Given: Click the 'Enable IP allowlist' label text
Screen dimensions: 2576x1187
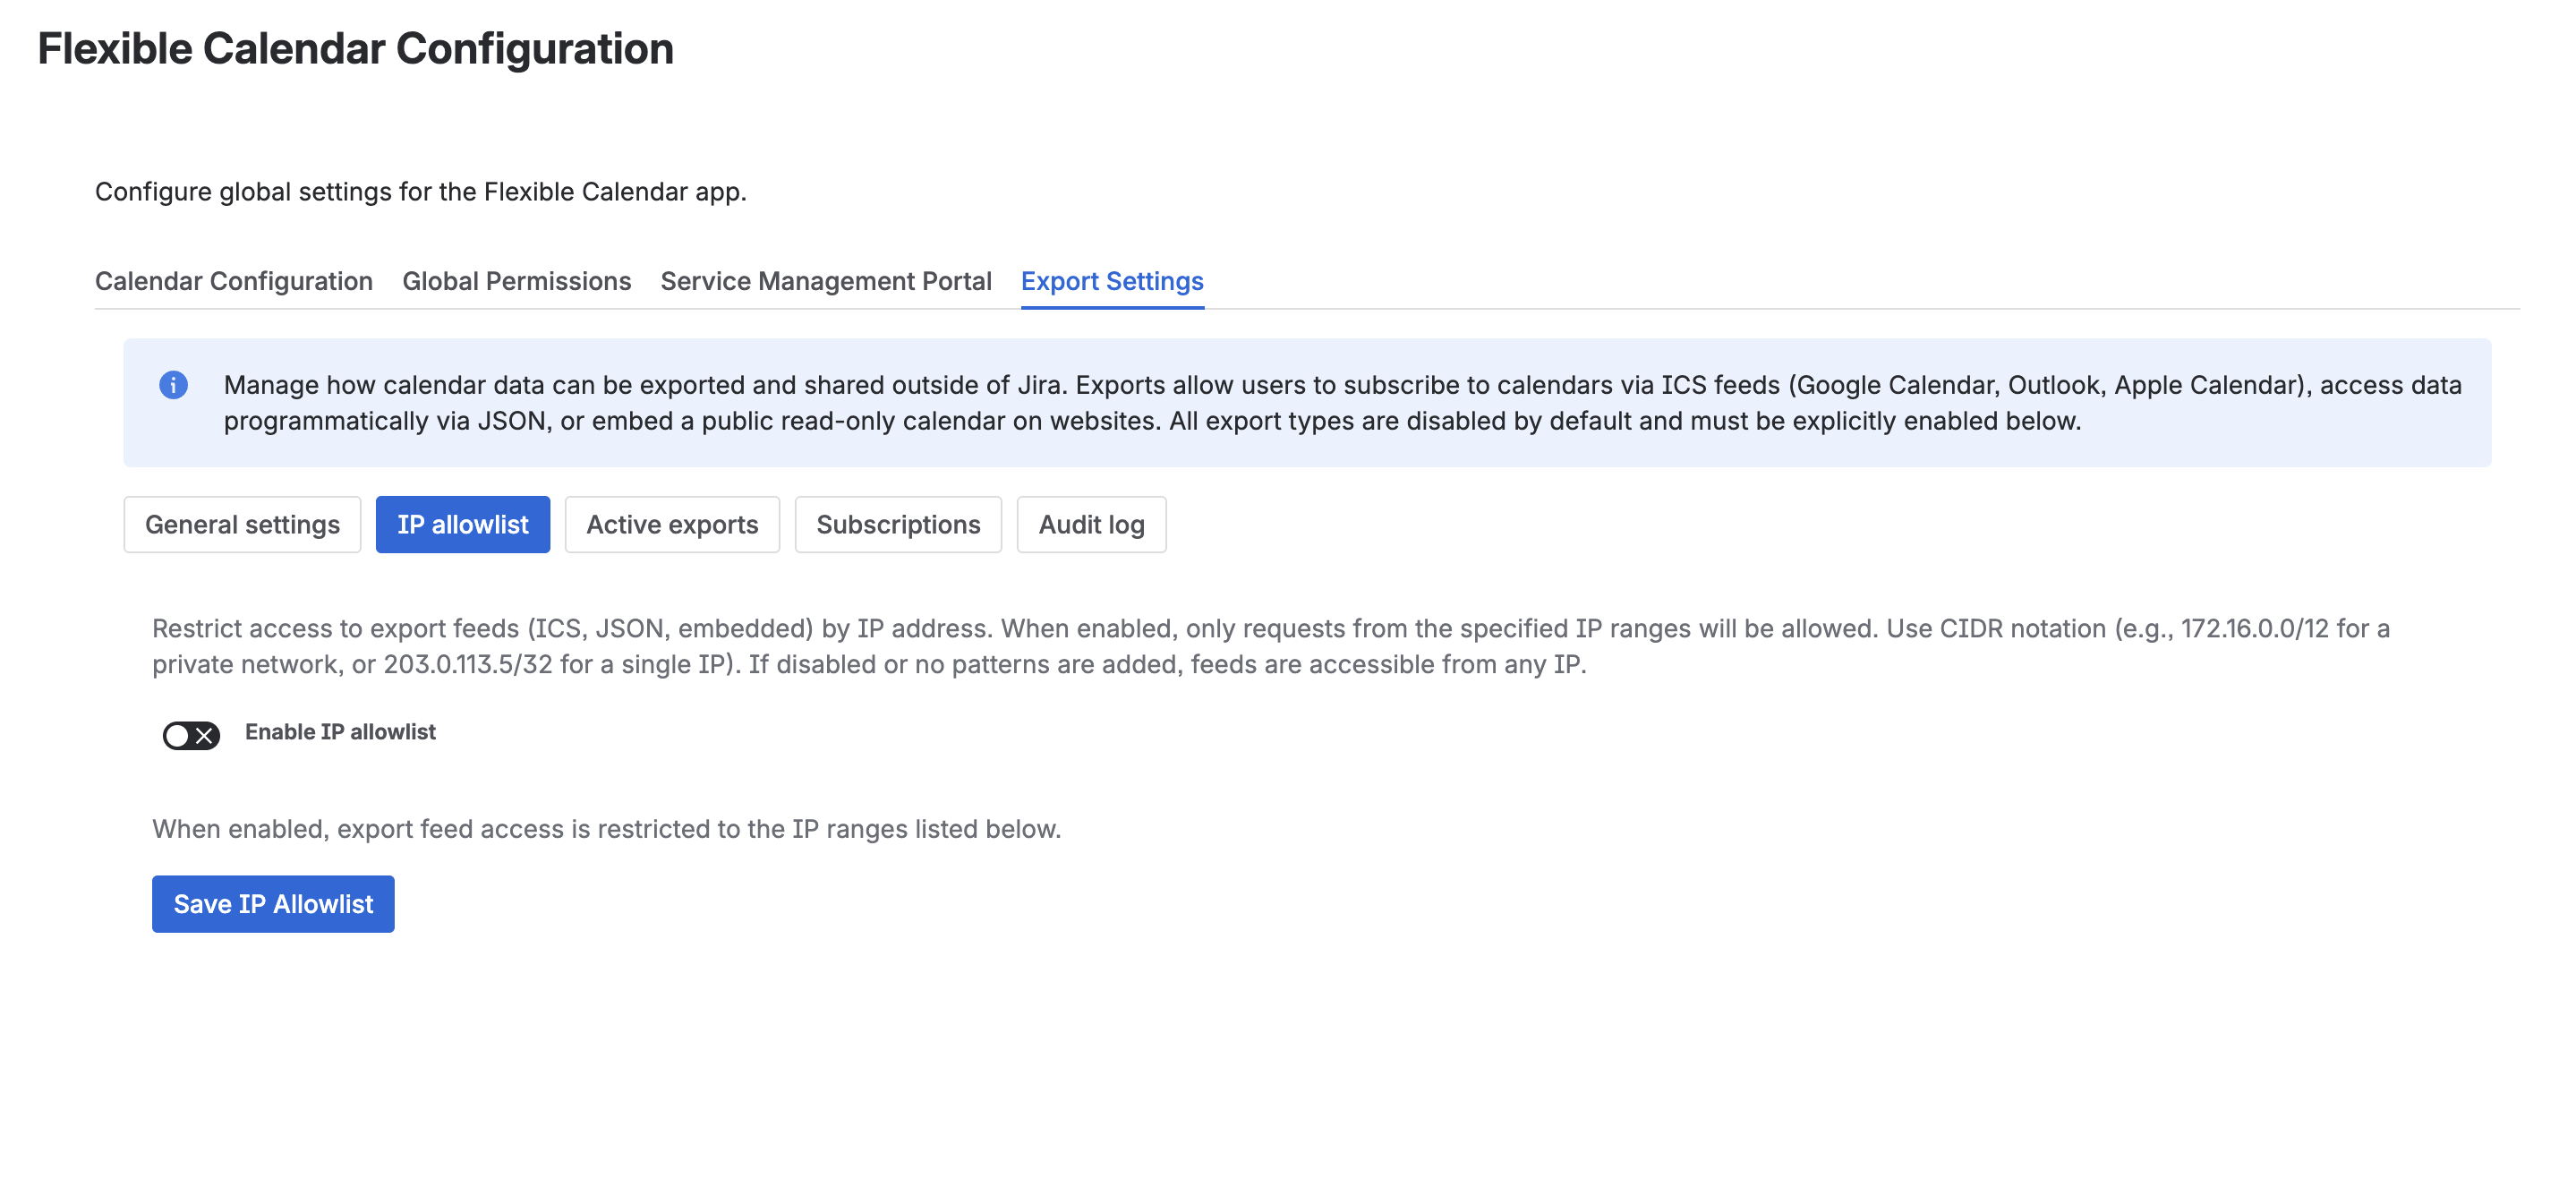Looking at the screenshot, I should [340, 732].
